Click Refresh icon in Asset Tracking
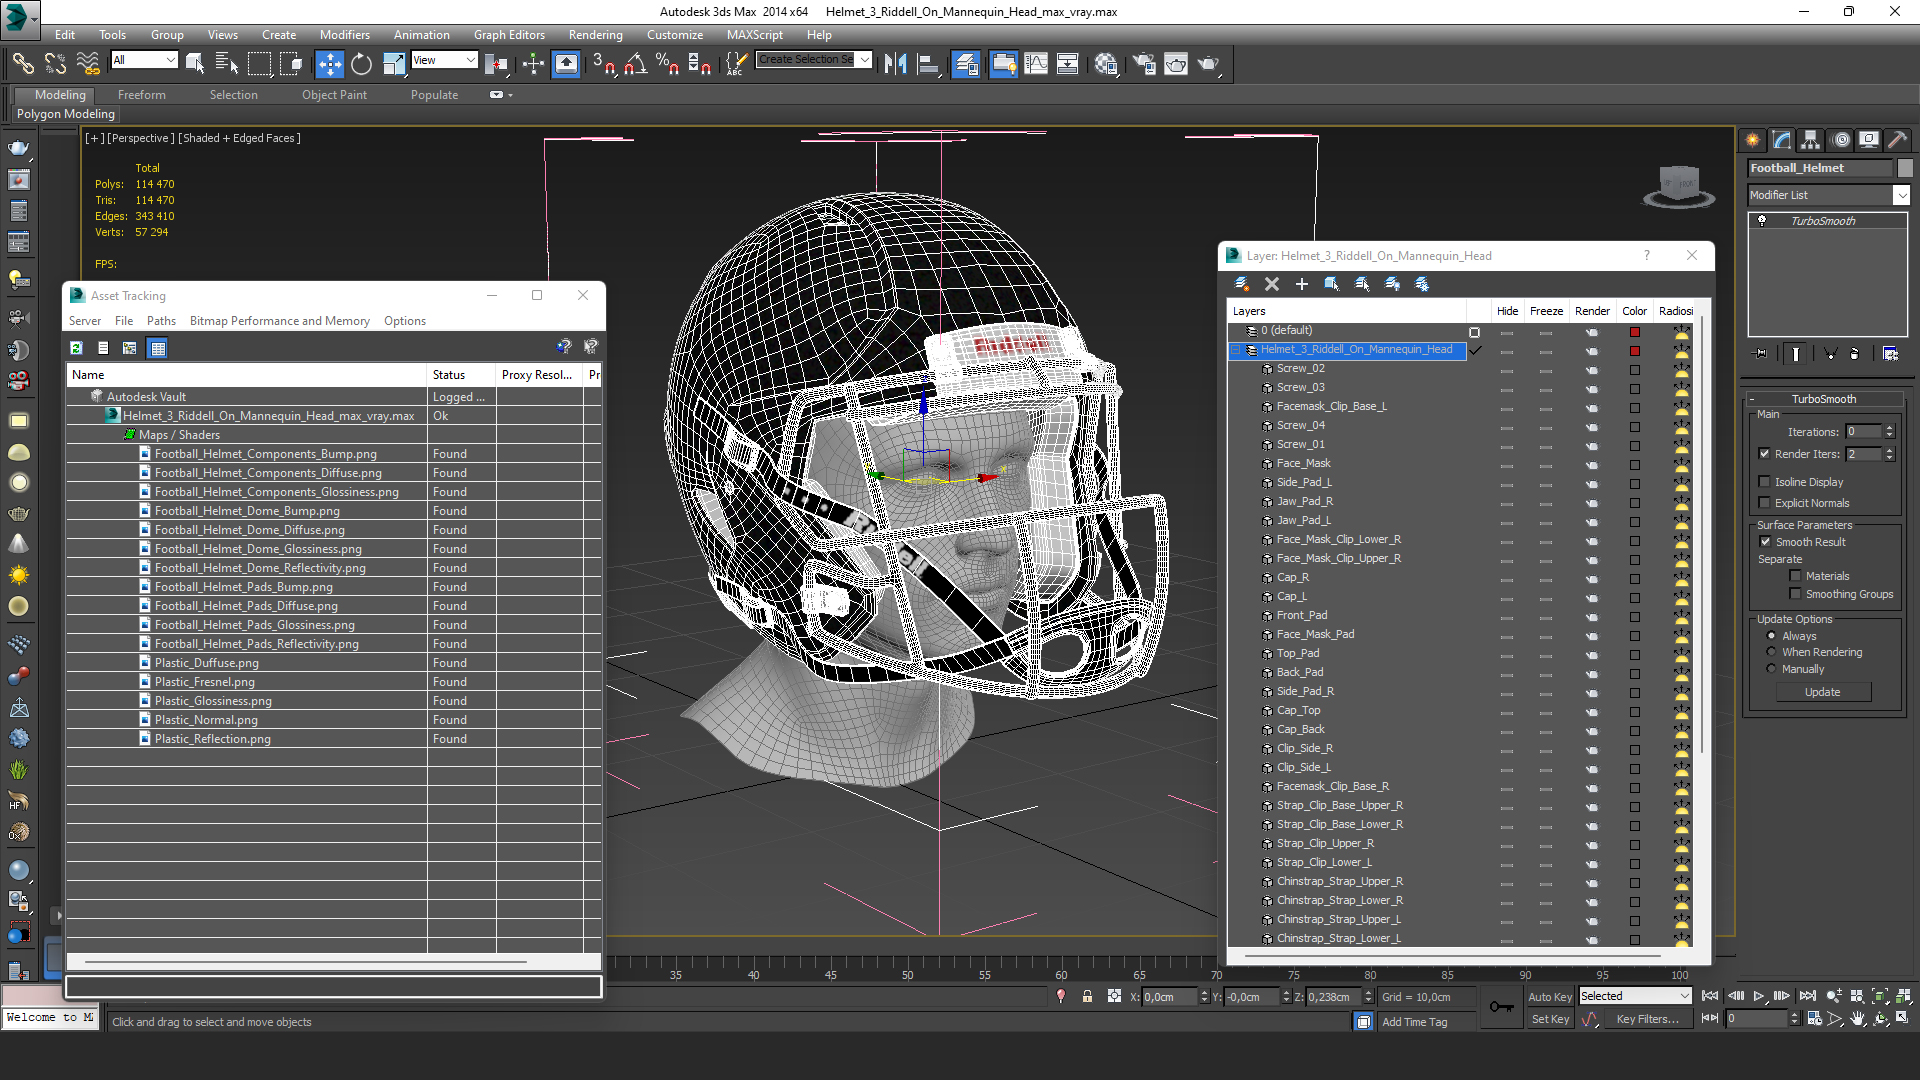 pos(76,348)
